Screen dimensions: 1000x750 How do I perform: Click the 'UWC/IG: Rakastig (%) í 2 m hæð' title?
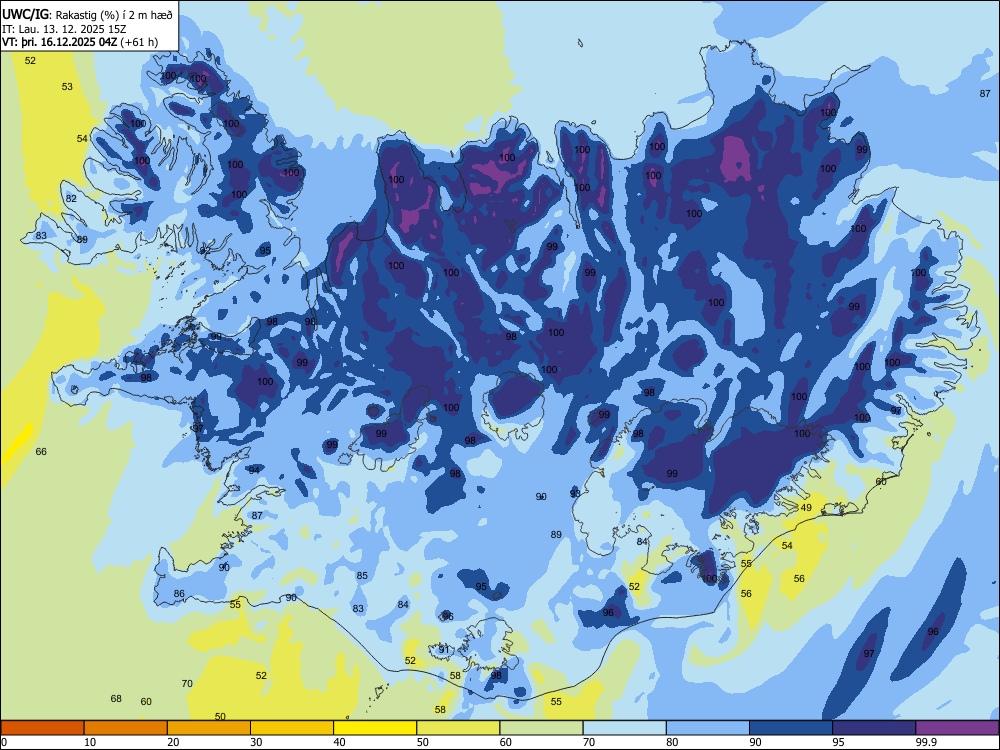tap(87, 15)
